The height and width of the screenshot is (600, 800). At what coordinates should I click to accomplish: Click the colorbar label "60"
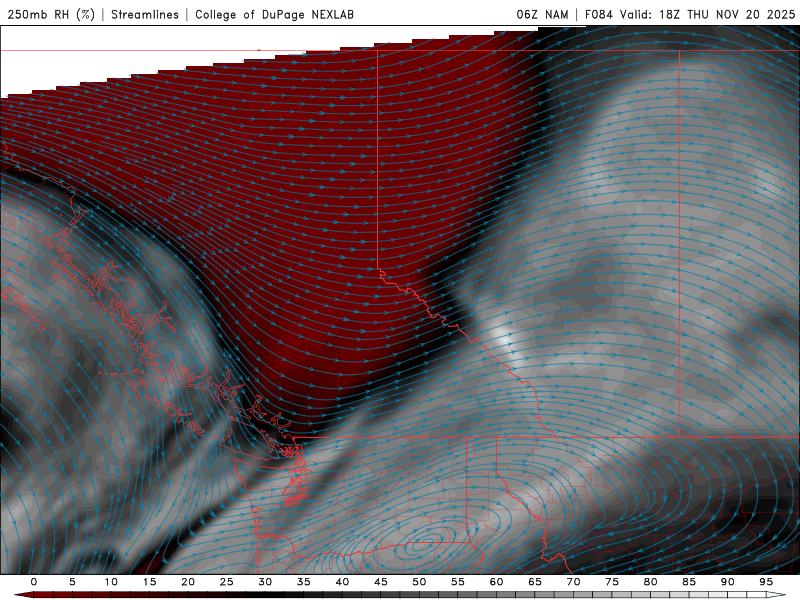[496, 582]
